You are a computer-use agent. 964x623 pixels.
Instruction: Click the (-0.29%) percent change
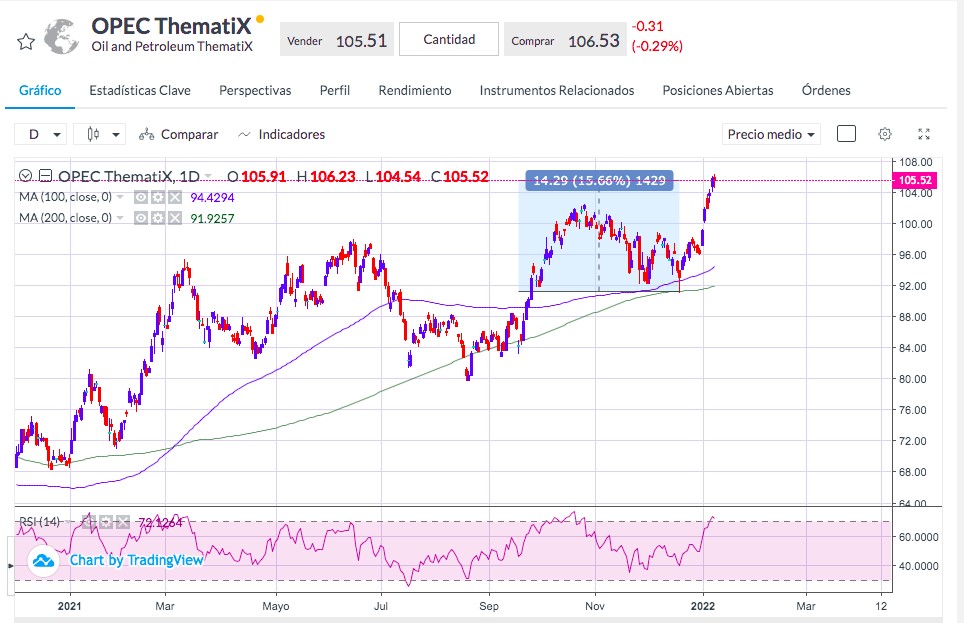pyautogui.click(x=657, y=46)
